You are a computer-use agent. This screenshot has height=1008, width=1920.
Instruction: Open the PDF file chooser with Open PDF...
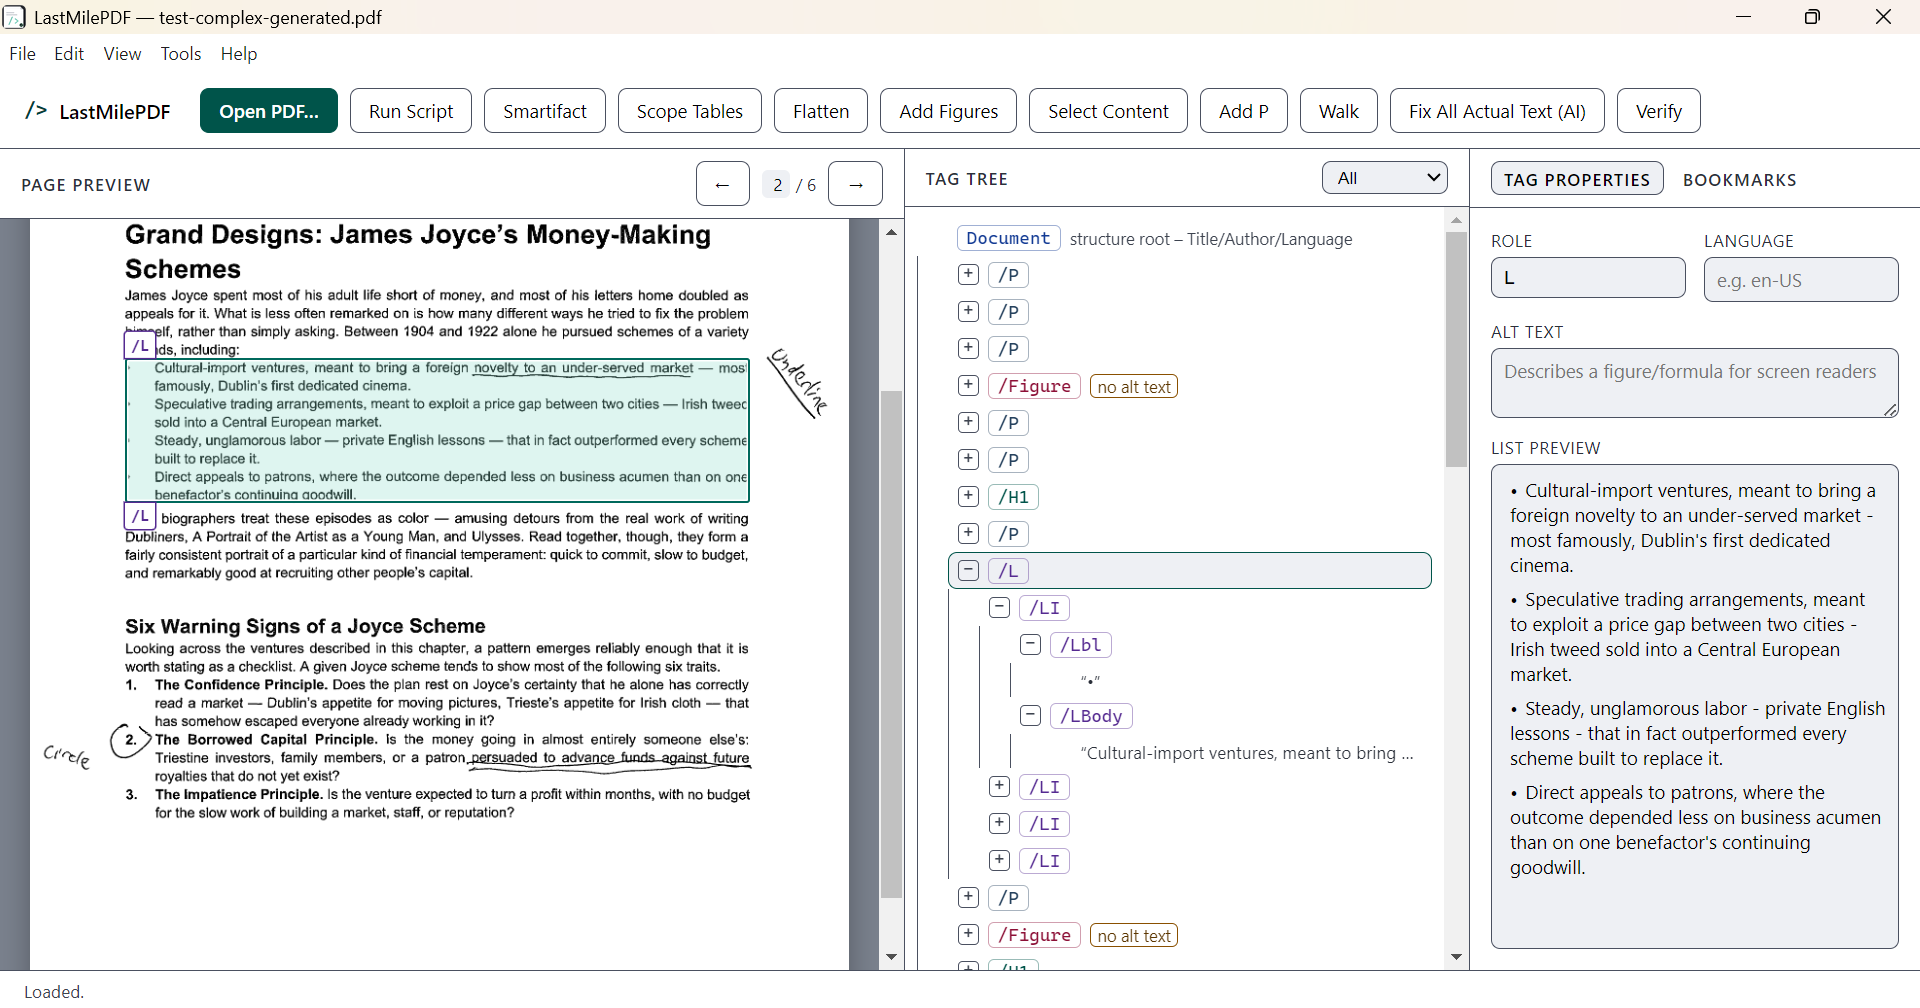pyautogui.click(x=269, y=111)
